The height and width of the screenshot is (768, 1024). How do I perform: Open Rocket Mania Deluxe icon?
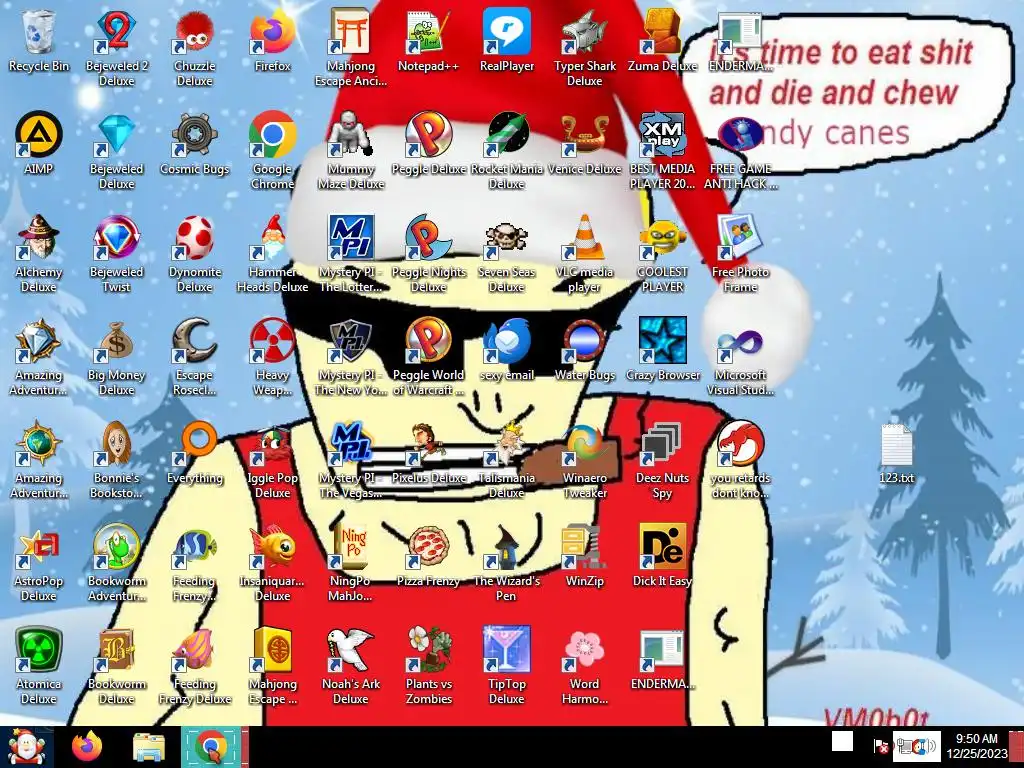tap(507, 150)
